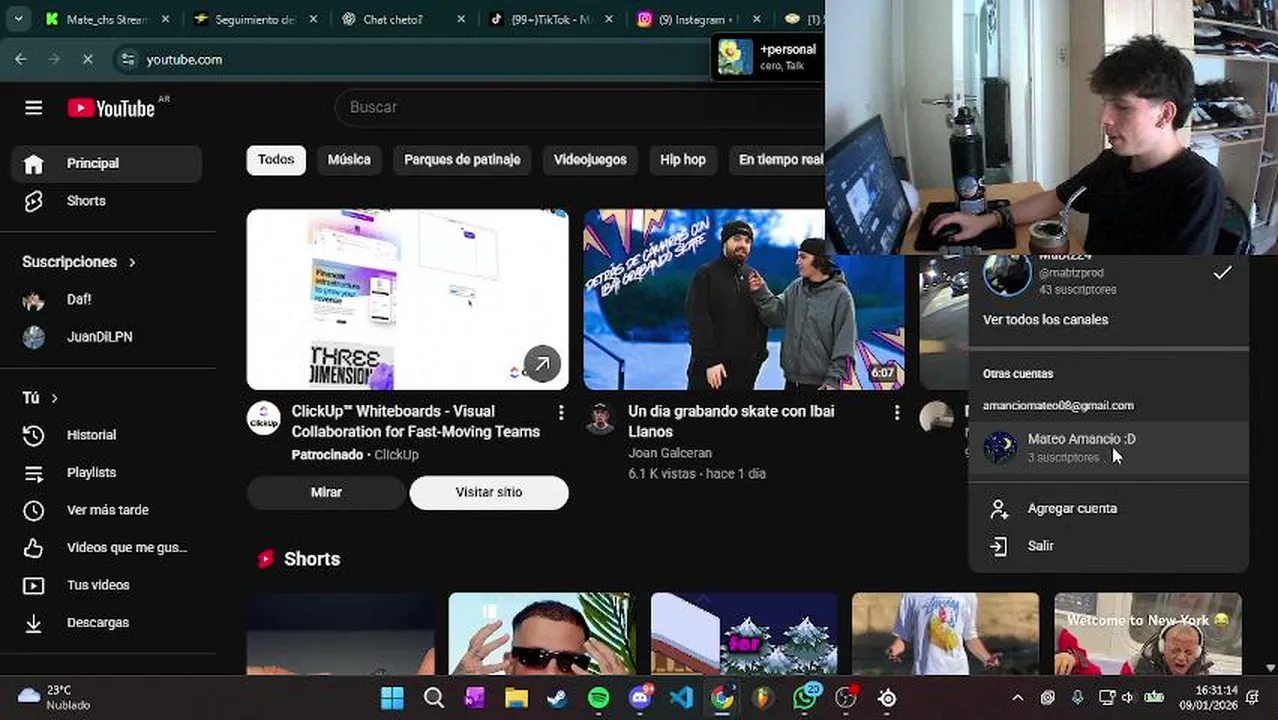Screen dimensions: 1278x720
Task: Select the Todos filter chip
Action: 276,160
